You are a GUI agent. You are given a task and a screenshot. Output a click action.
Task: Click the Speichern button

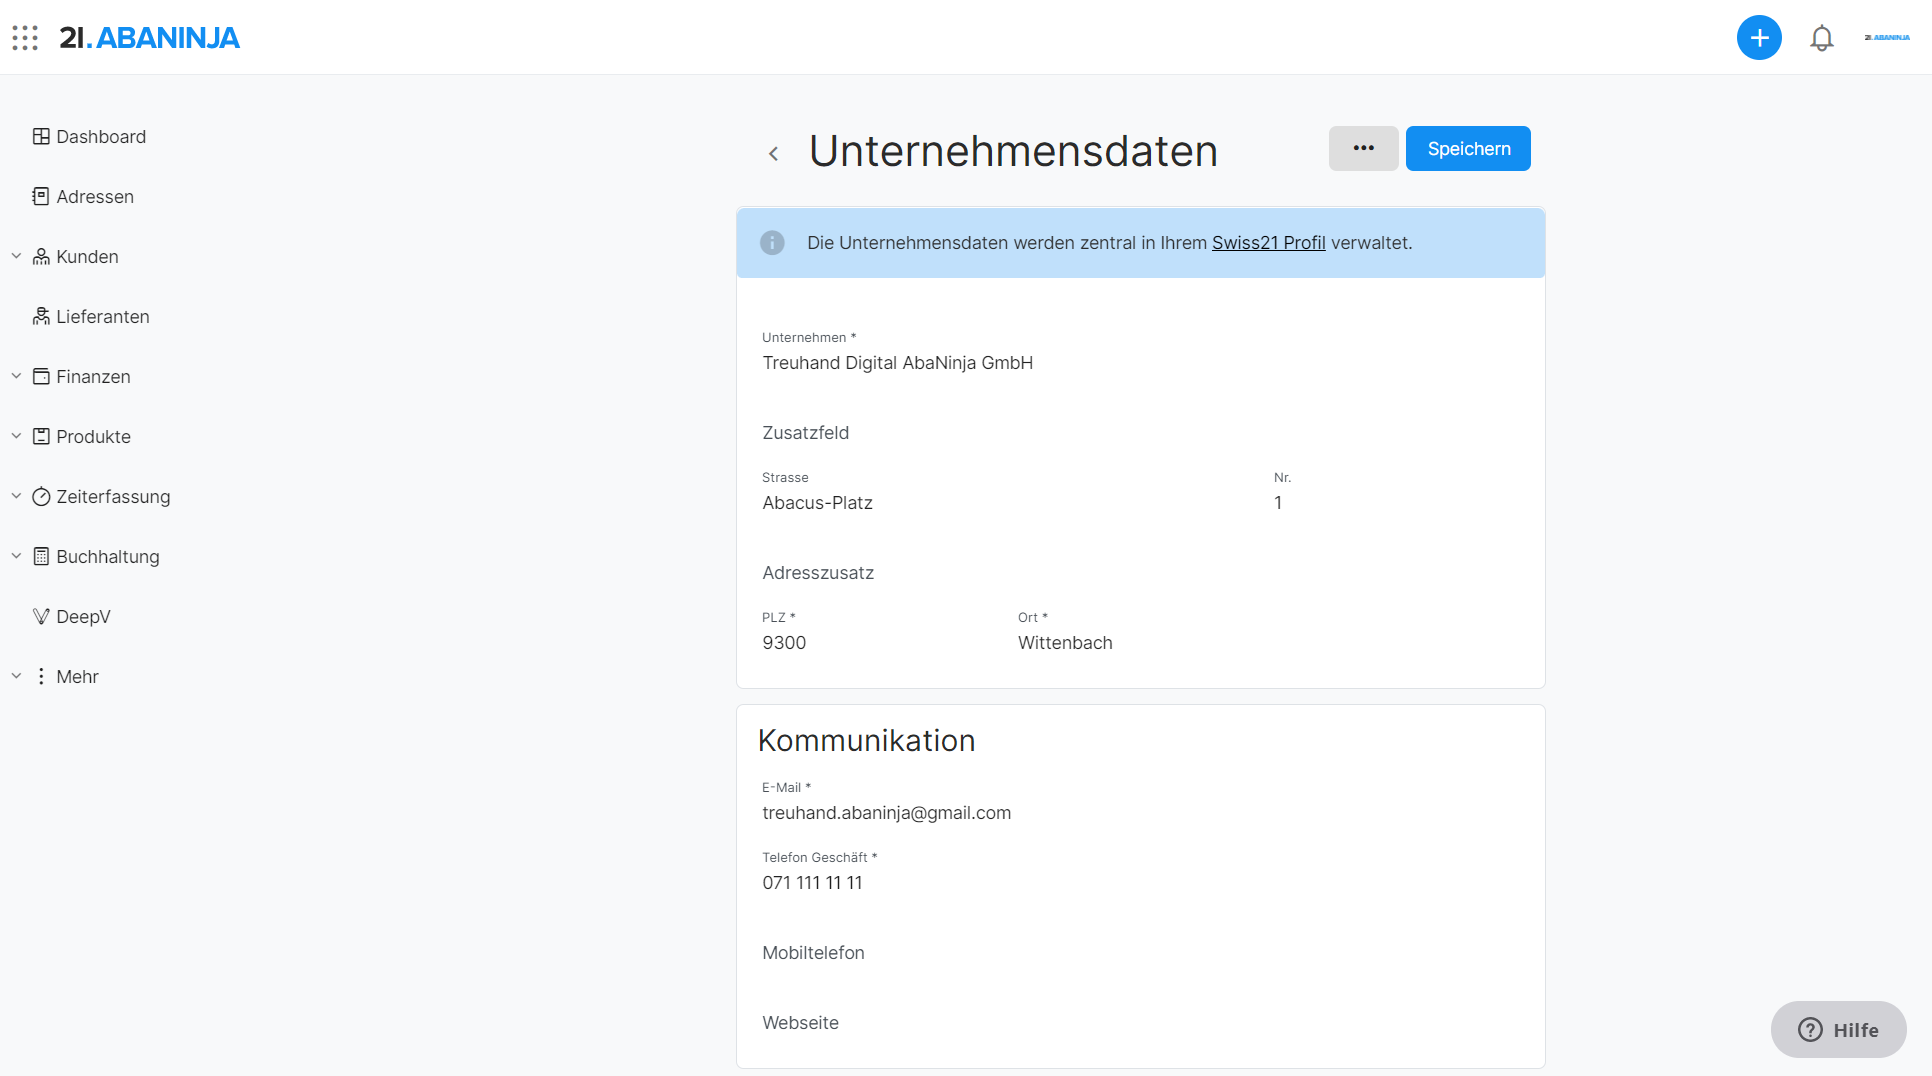[x=1468, y=149]
